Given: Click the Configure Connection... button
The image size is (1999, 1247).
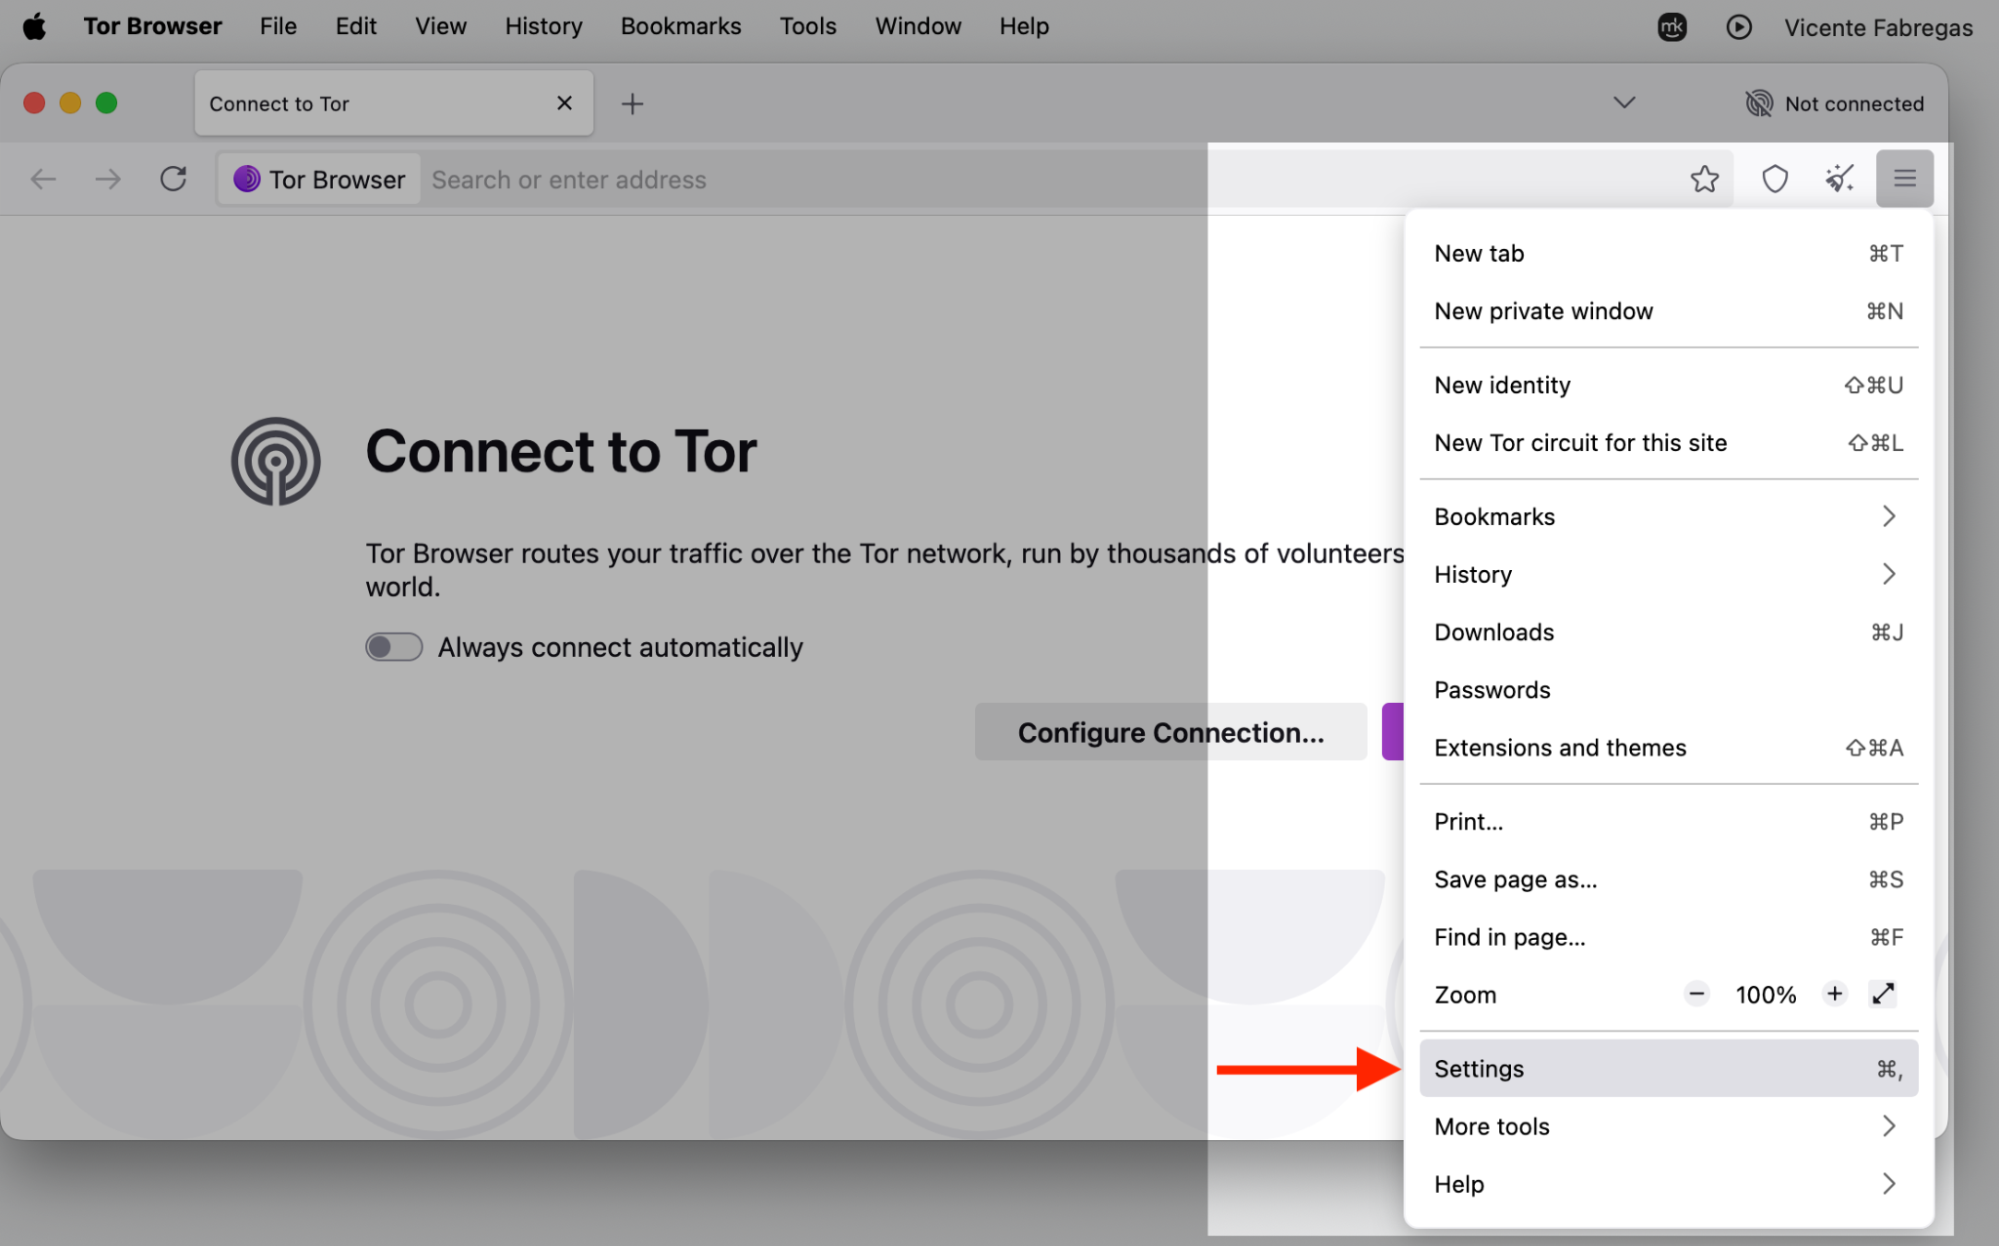Looking at the screenshot, I should (1170, 733).
